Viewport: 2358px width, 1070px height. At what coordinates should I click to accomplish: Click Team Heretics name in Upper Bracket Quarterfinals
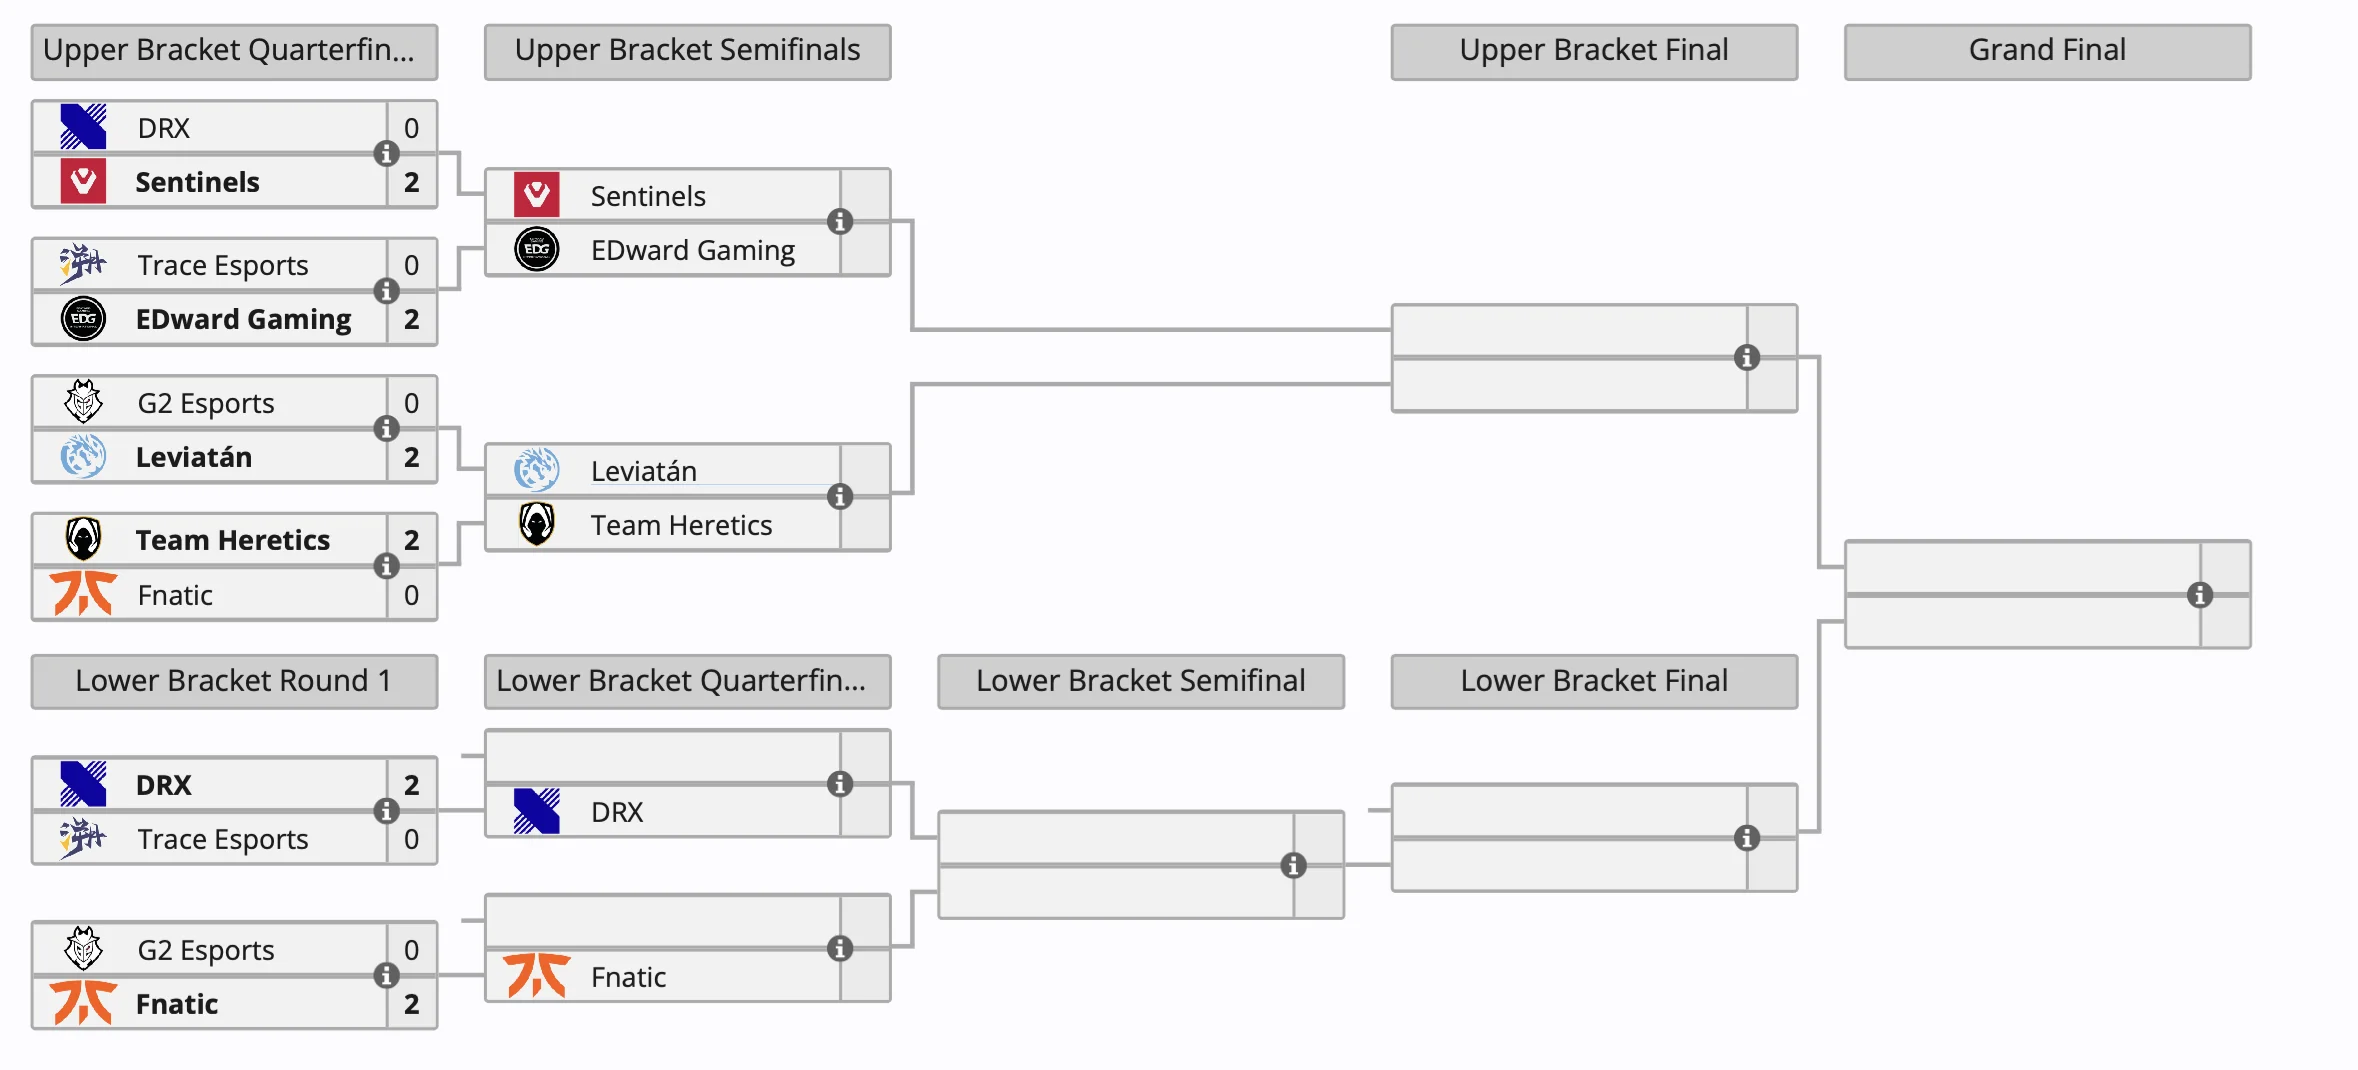coord(232,540)
